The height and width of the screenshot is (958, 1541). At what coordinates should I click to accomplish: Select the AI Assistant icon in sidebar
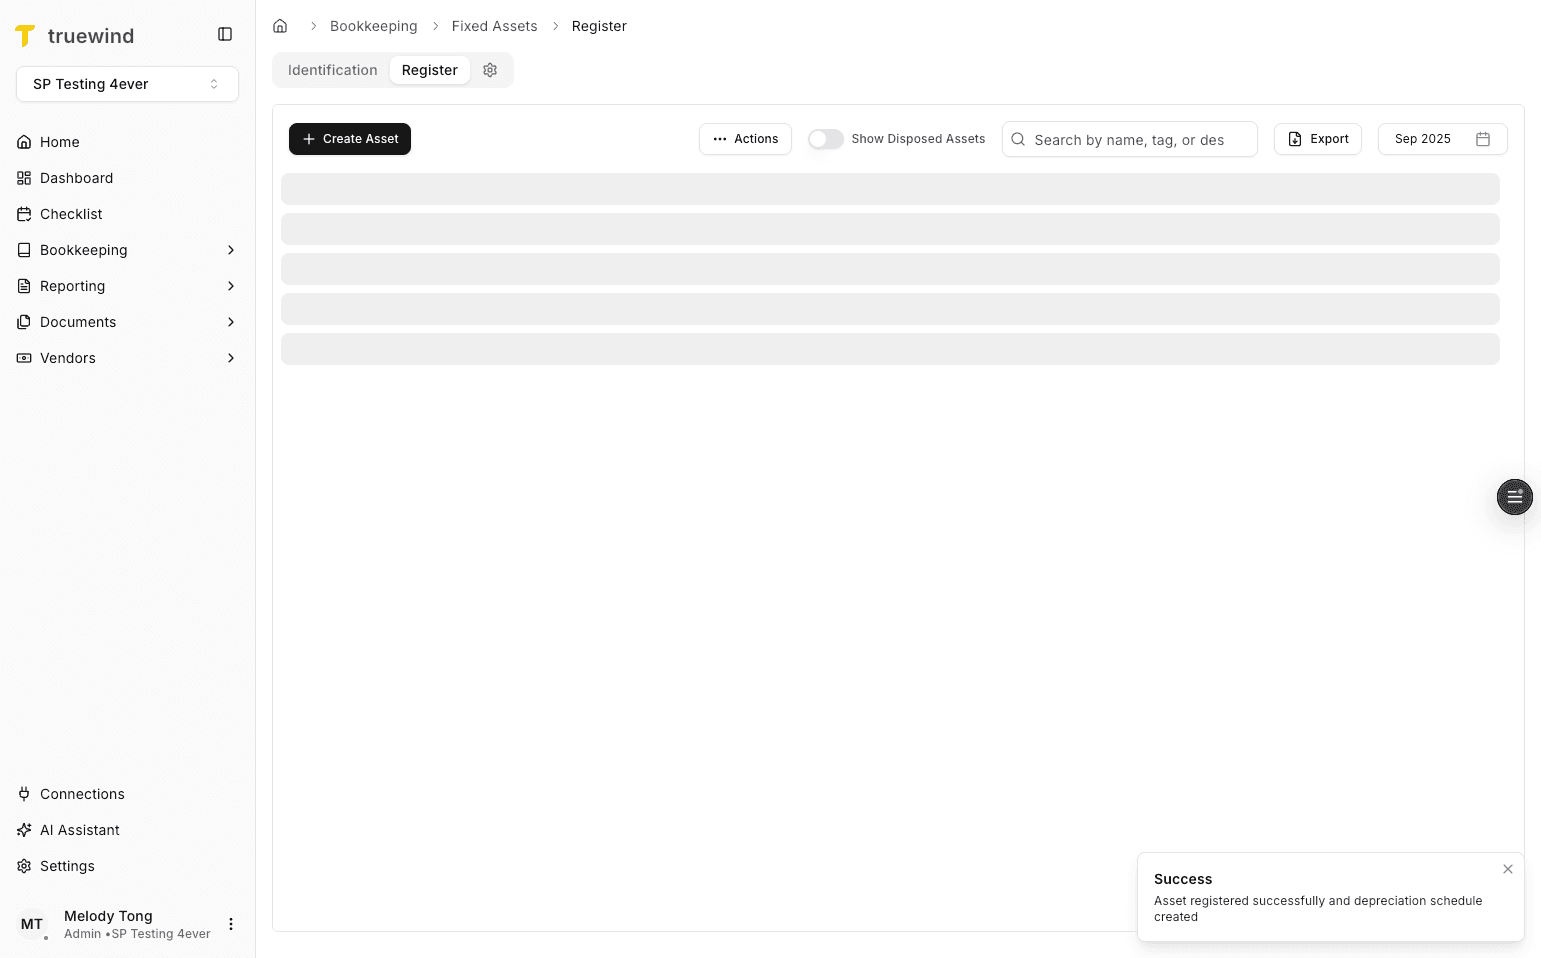23,830
